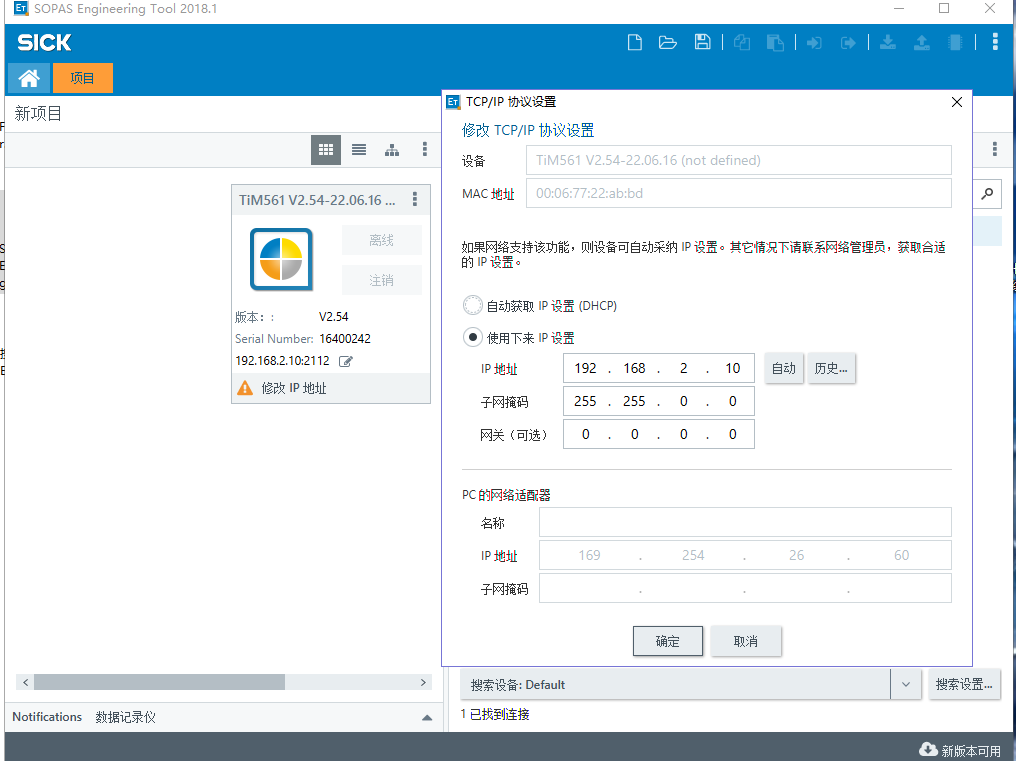Open project folder icon in toolbar
The width and height of the screenshot is (1016, 761).
(667, 43)
